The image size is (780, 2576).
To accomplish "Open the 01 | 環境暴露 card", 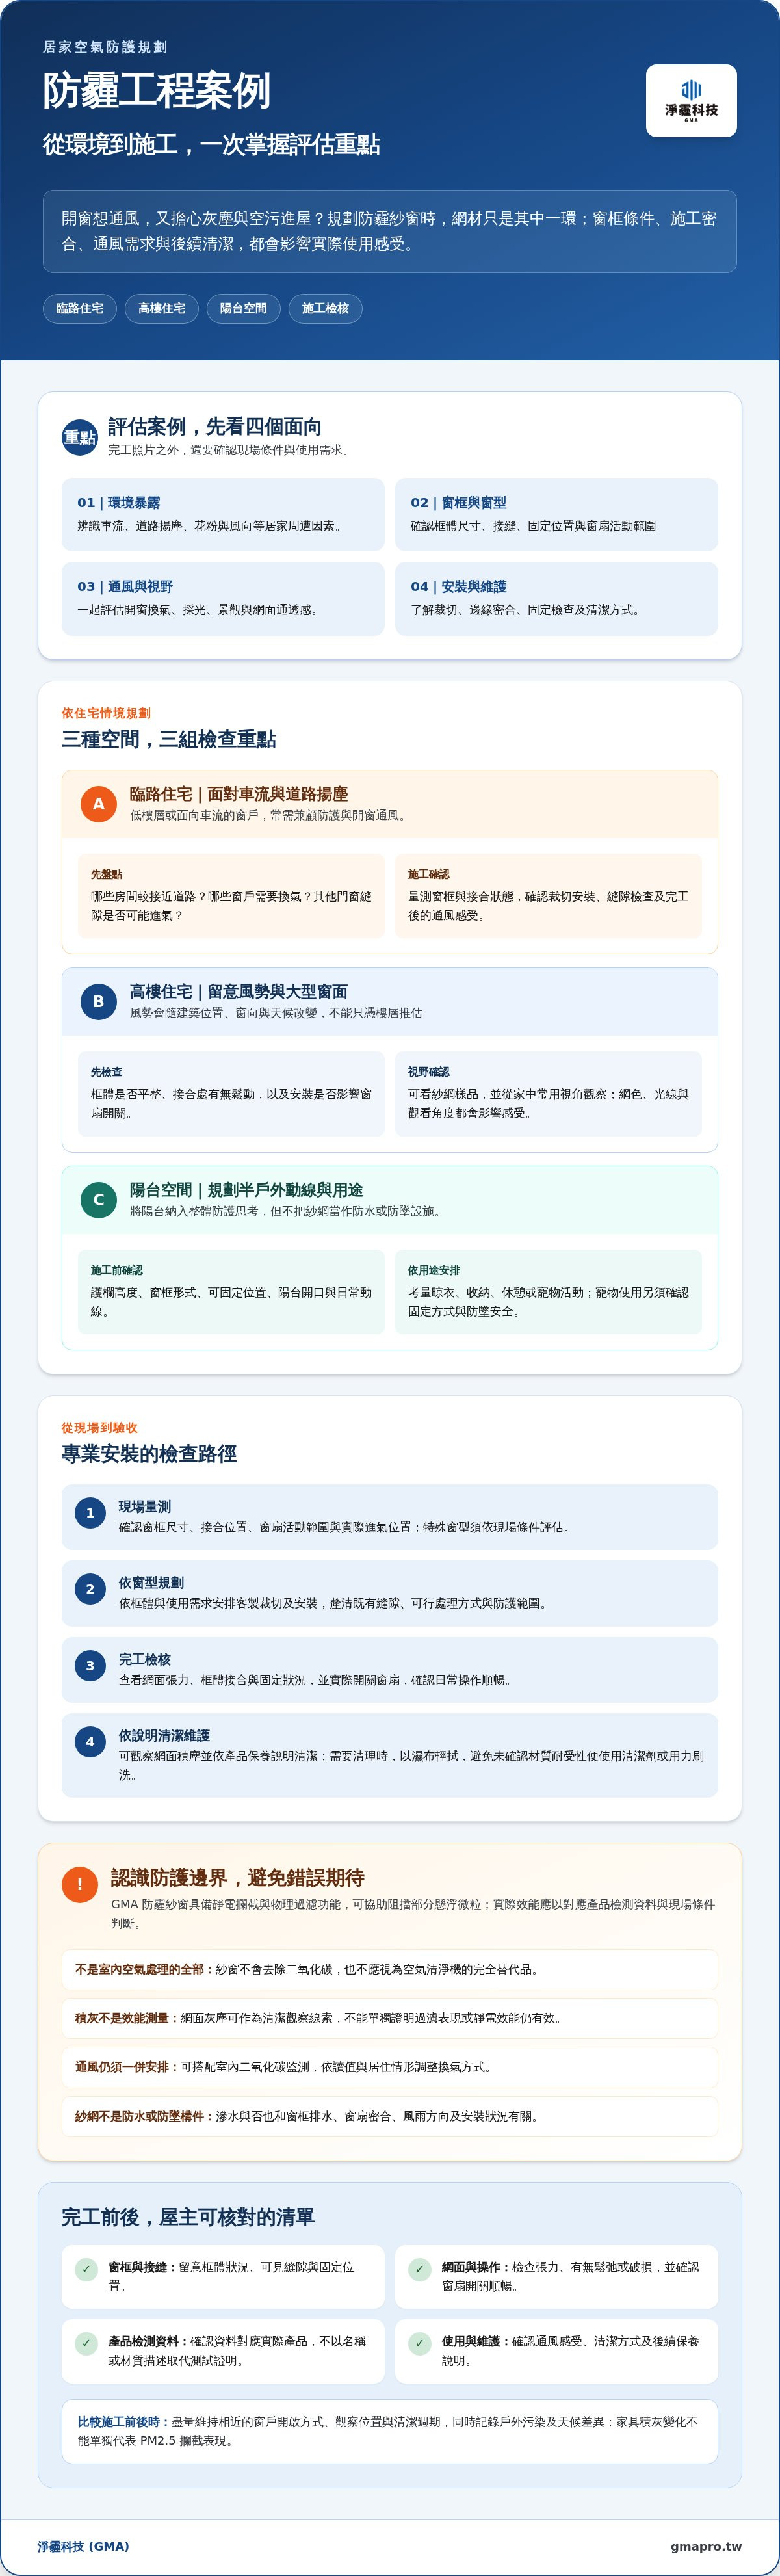I will click(223, 514).
